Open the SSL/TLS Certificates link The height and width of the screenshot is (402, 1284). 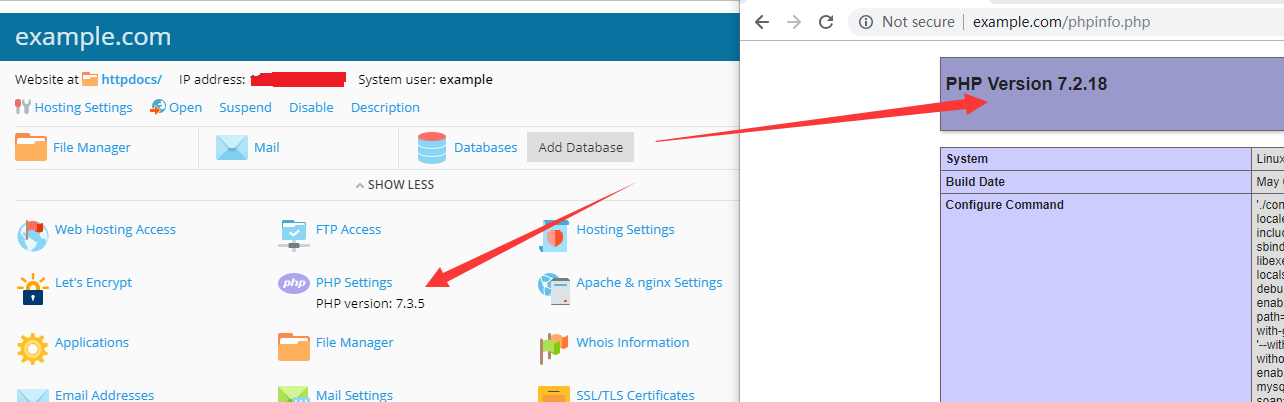635,395
